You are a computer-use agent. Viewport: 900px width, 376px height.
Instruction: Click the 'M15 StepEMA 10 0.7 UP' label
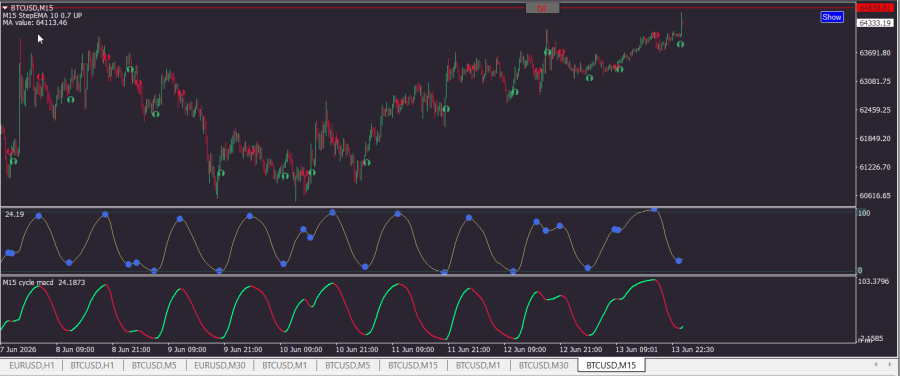pyautogui.click(x=42, y=15)
